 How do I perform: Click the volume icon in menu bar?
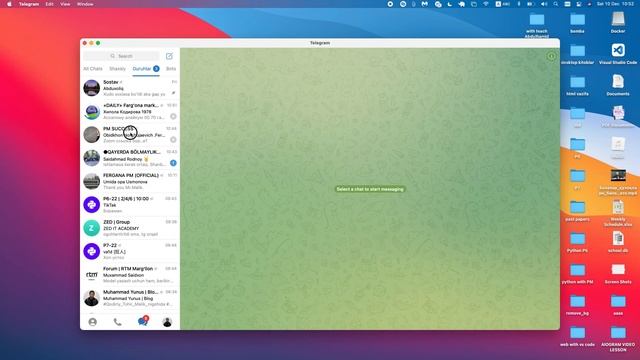point(544,4)
